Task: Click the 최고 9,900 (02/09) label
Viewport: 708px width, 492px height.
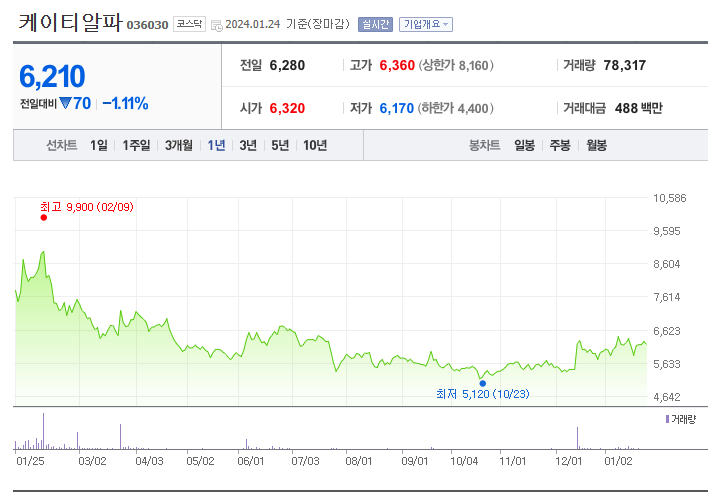Action: point(87,207)
